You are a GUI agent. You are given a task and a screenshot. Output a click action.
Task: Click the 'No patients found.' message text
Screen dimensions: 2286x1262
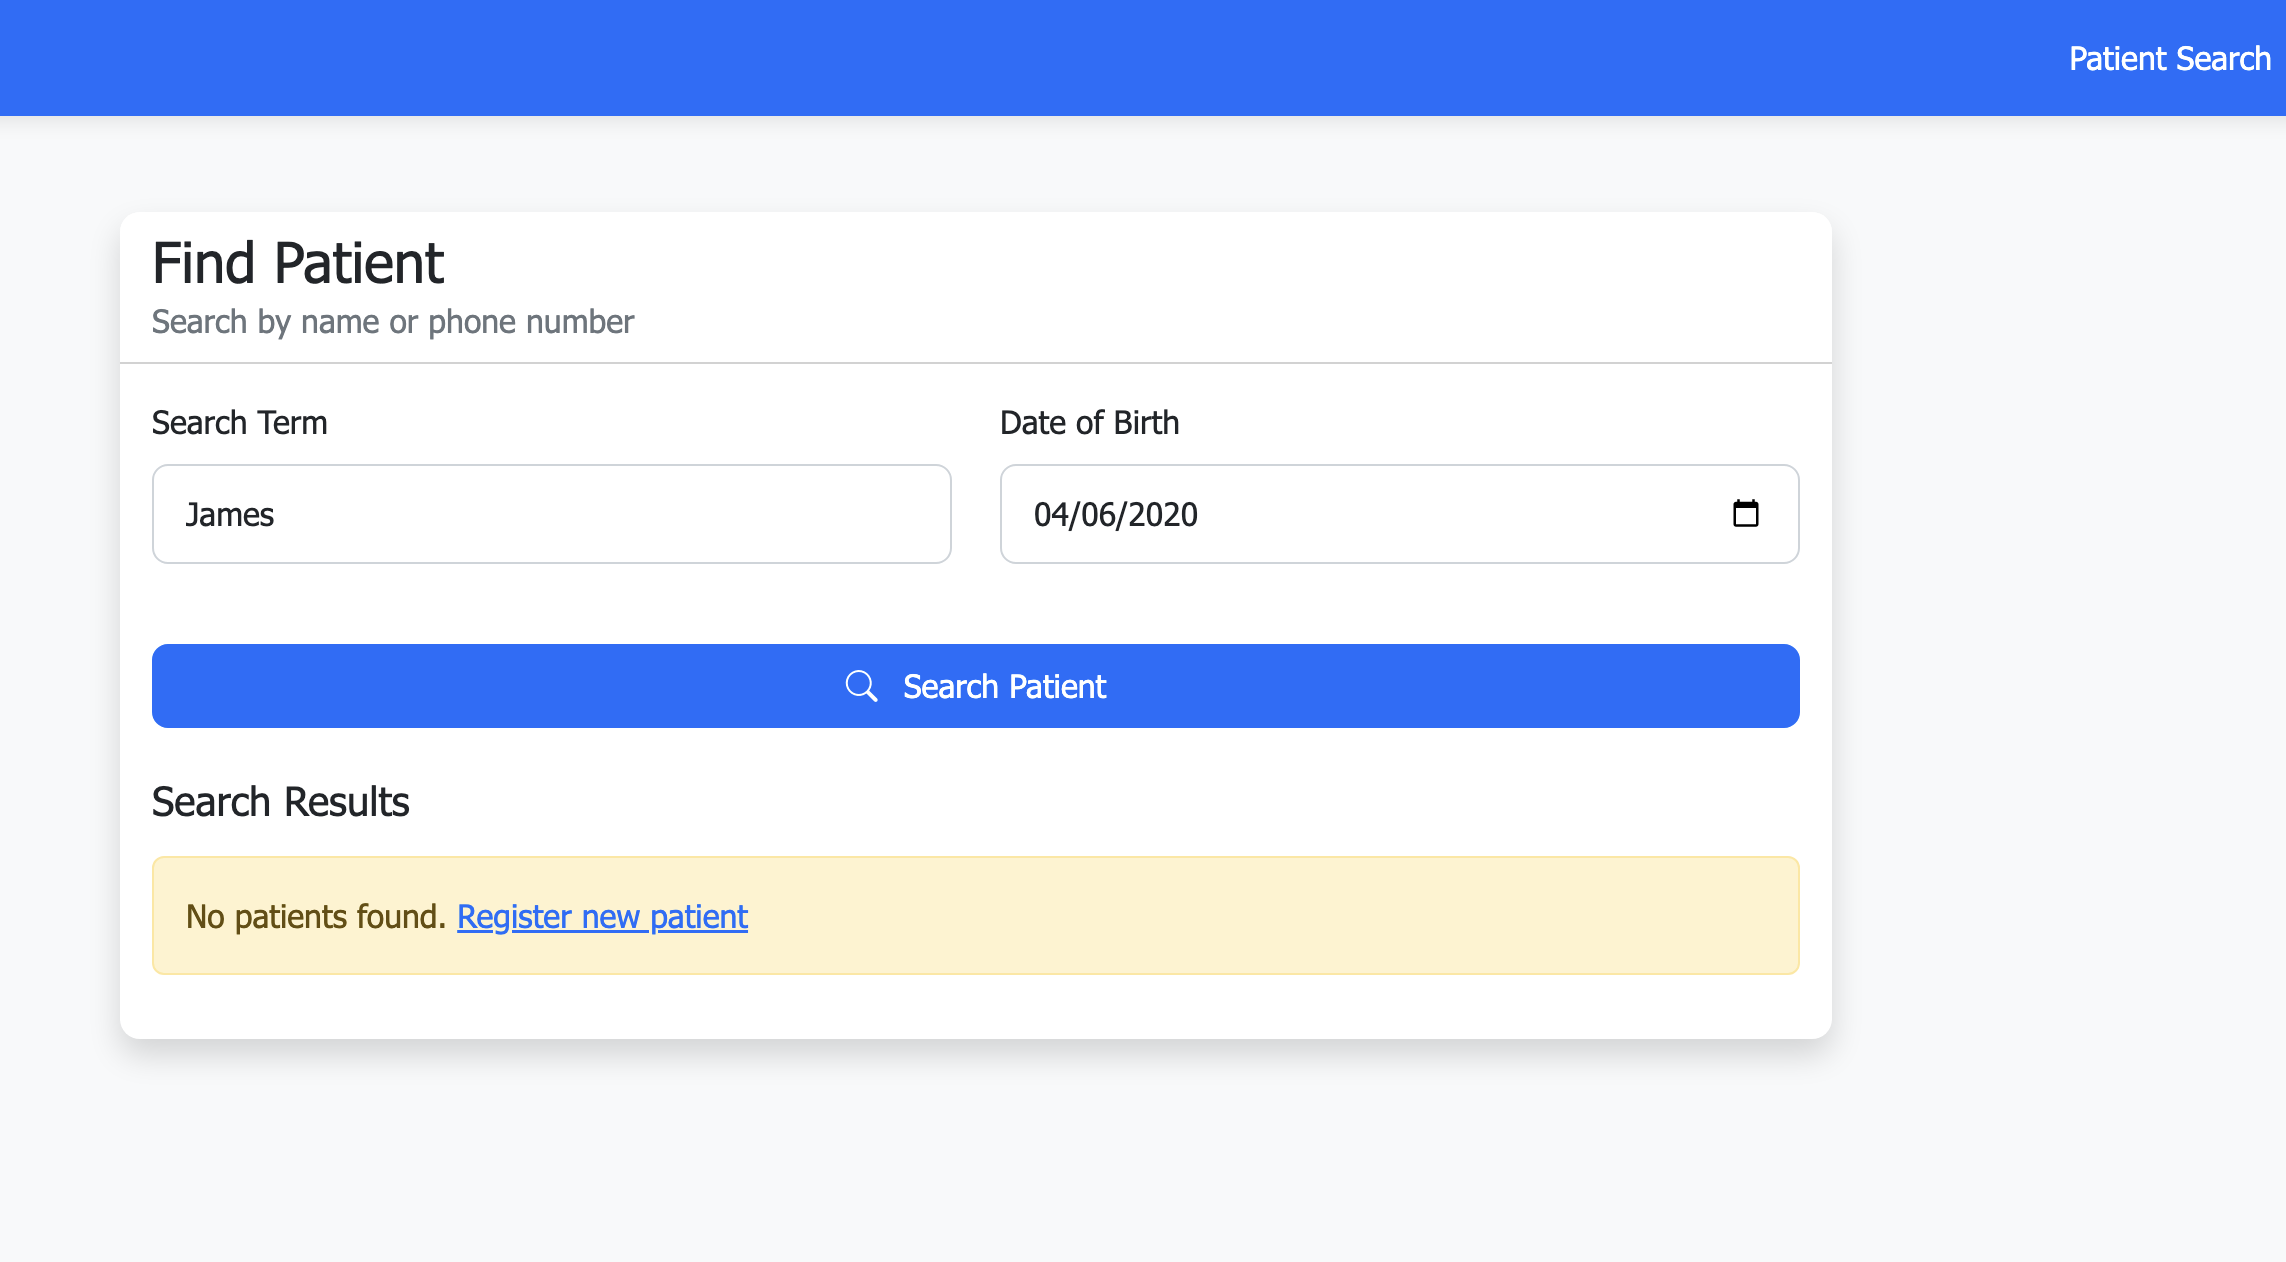tap(315, 916)
